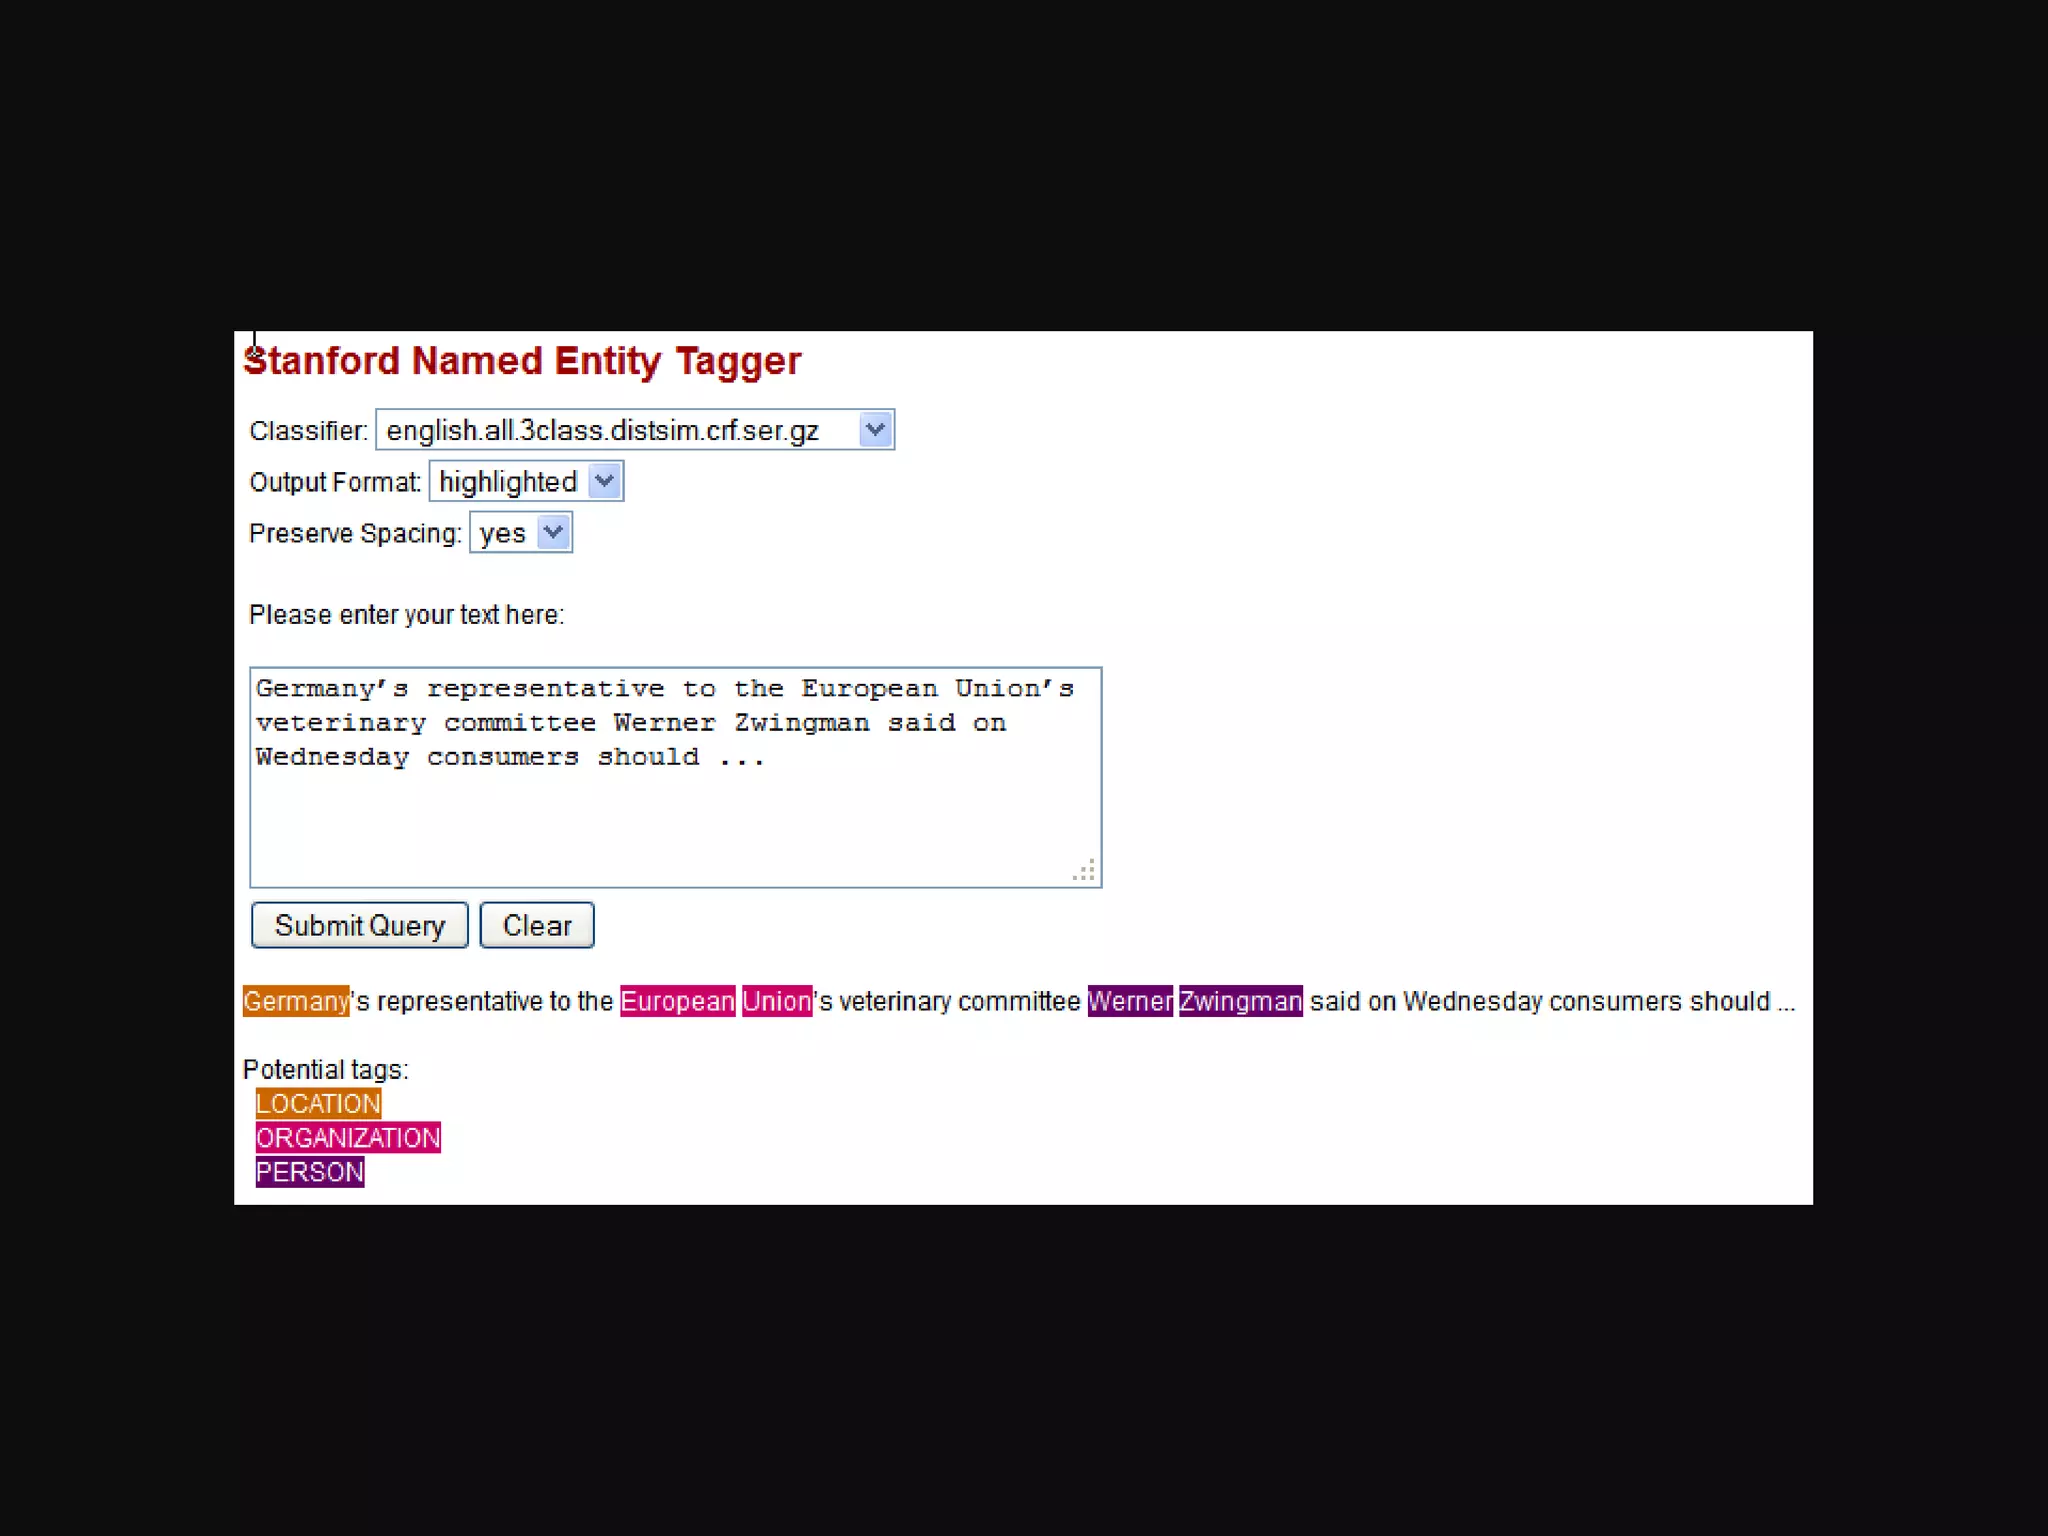Click the highlighted name Werner
The width and height of the screenshot is (2048, 1536).
pos(1130,1001)
